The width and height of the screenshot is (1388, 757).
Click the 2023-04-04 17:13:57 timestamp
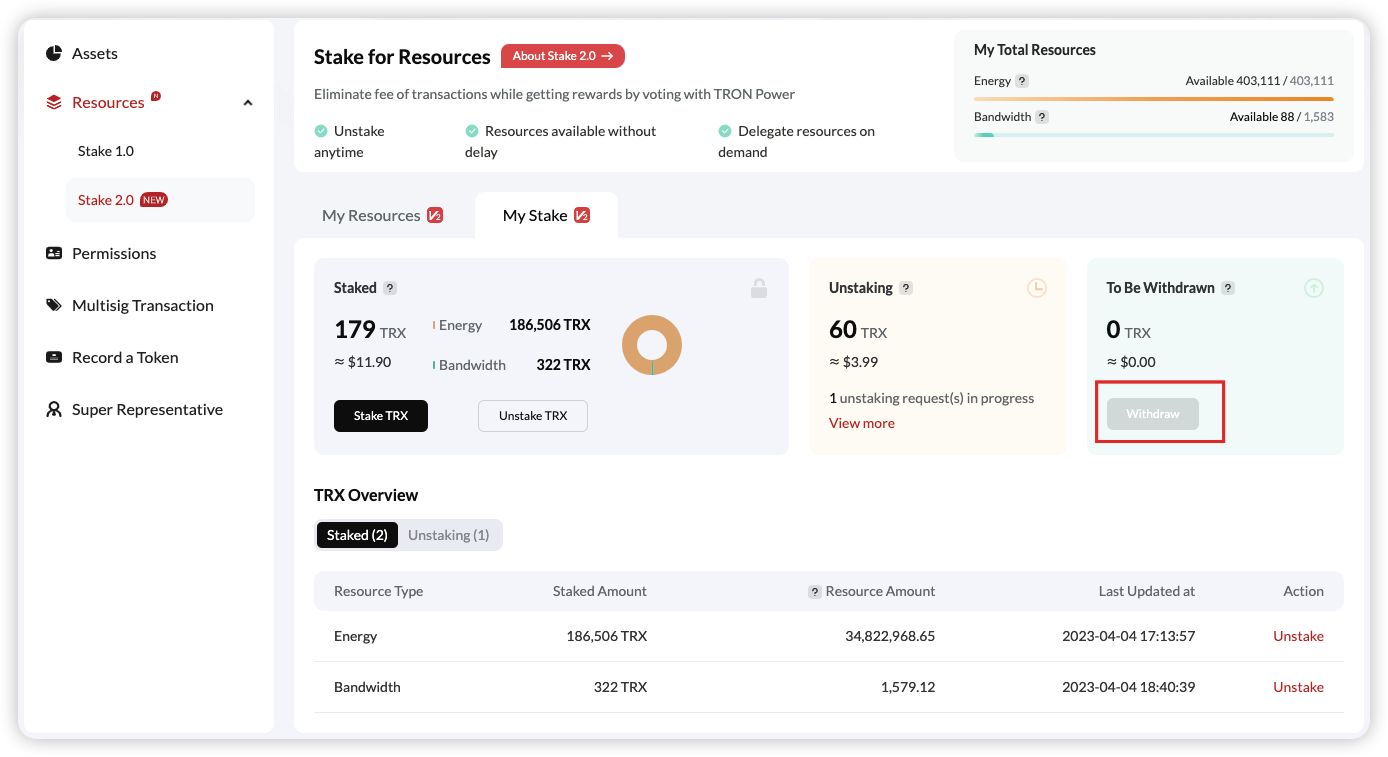click(x=1129, y=636)
